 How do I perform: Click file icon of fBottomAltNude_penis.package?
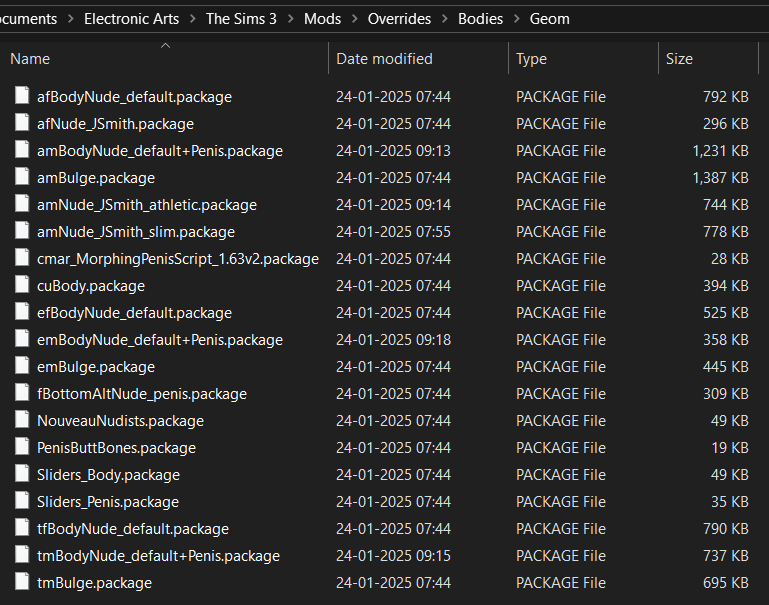[x=22, y=392]
